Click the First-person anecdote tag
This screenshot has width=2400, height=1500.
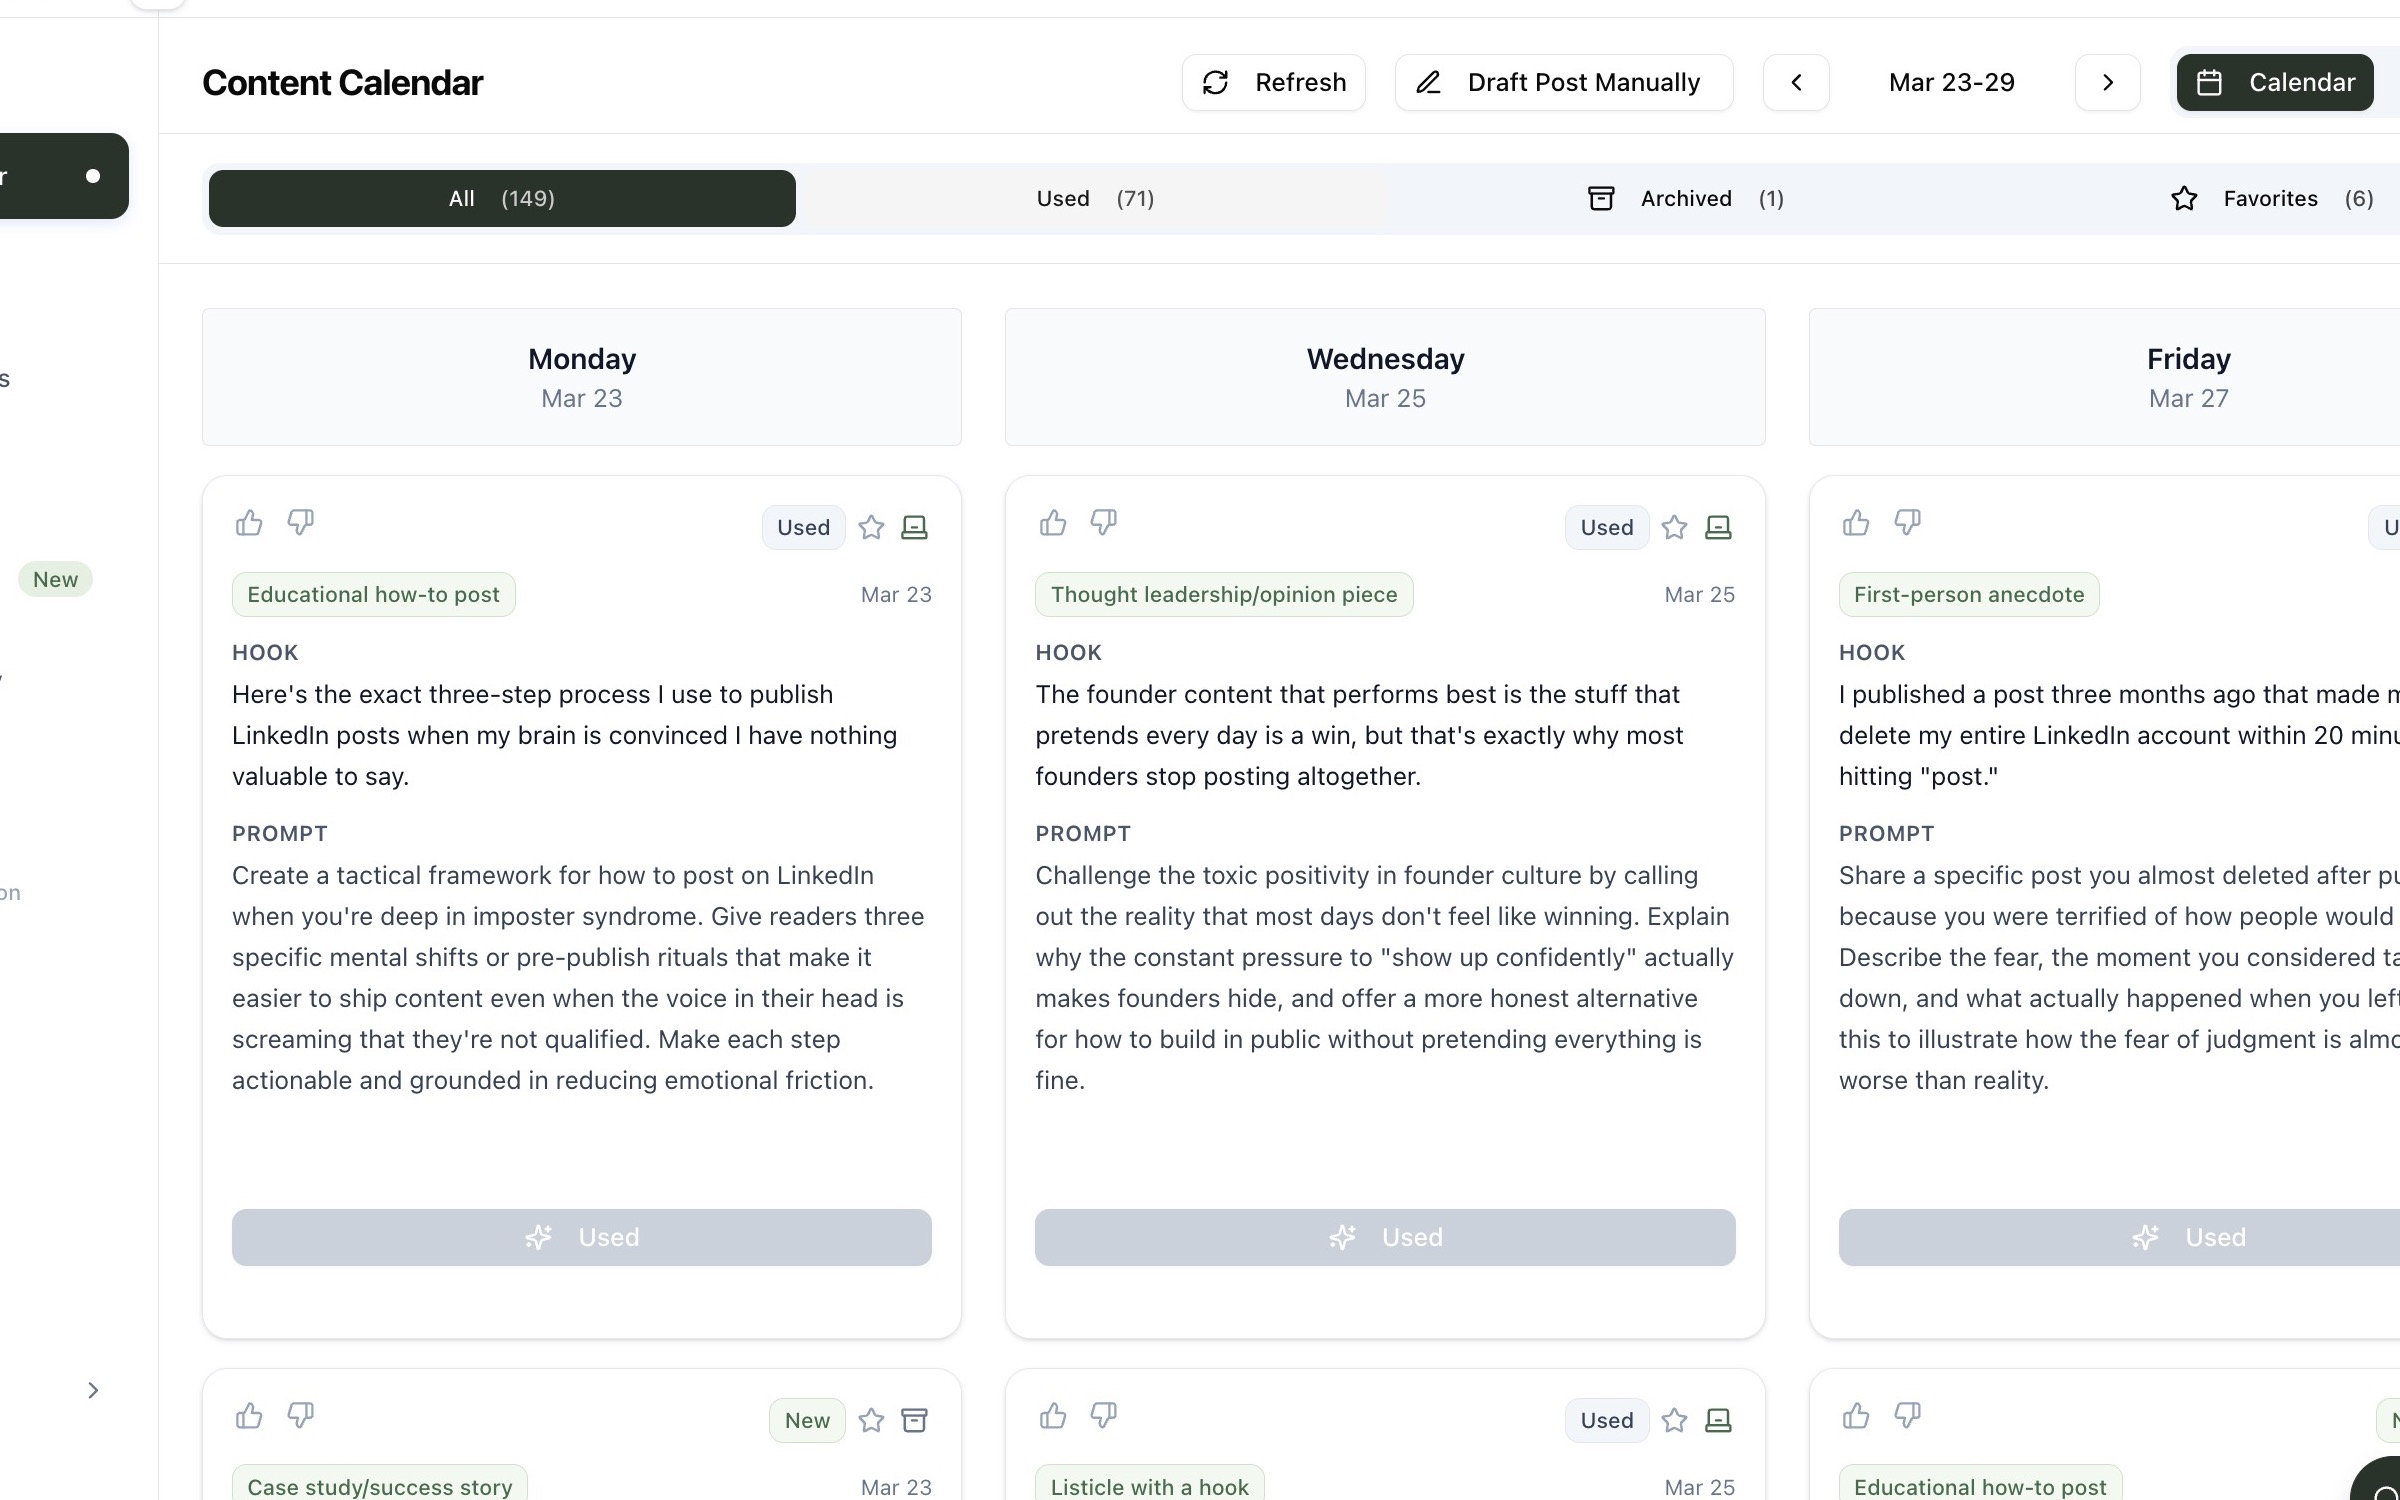(1969, 594)
